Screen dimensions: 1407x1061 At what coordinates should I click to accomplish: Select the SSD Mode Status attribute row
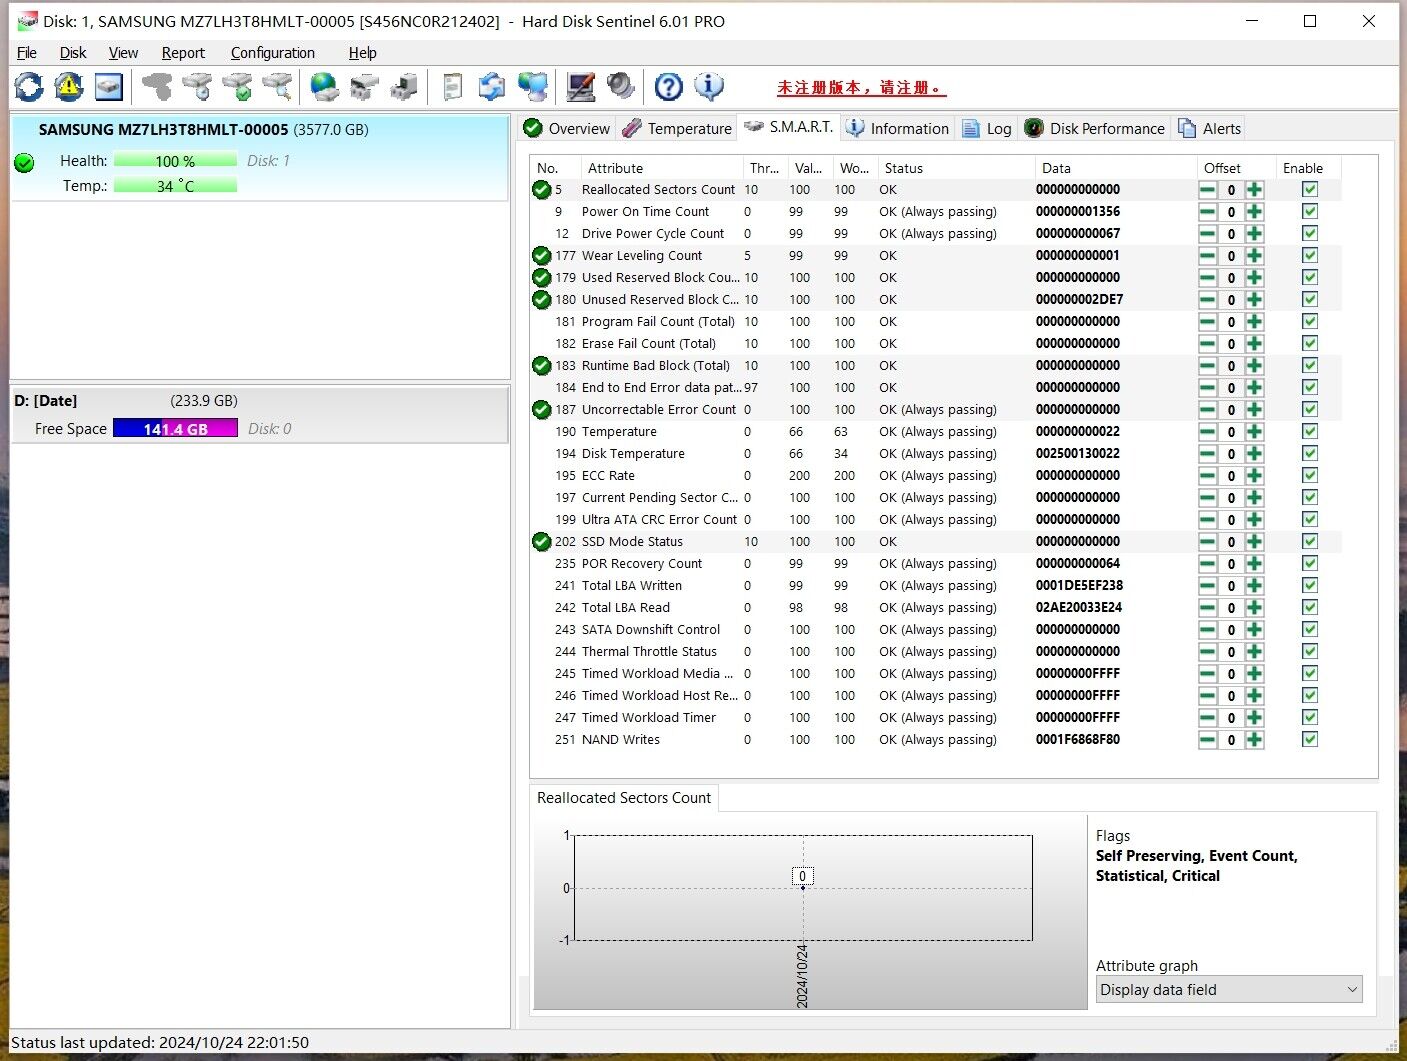pyautogui.click(x=935, y=541)
